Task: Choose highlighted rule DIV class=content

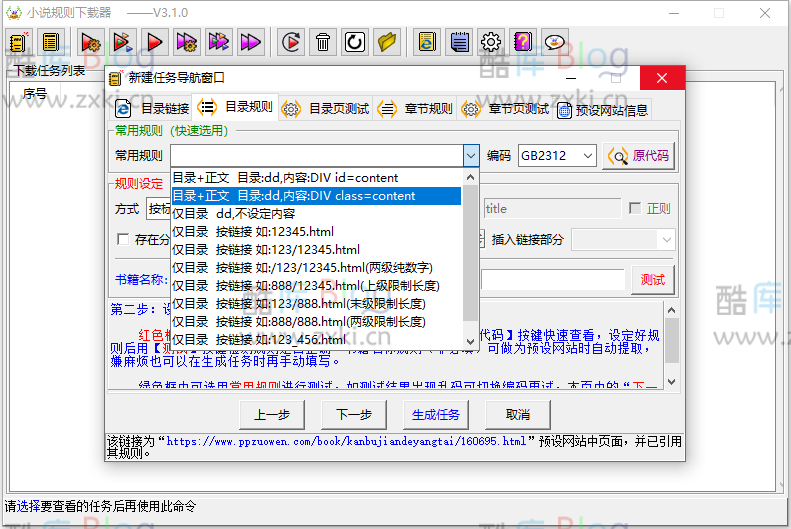Action: point(316,196)
